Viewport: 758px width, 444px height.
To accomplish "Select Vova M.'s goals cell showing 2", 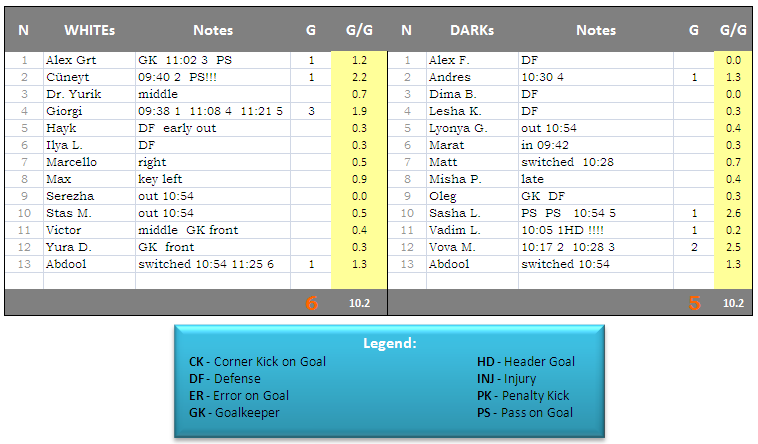I will 693,246.
